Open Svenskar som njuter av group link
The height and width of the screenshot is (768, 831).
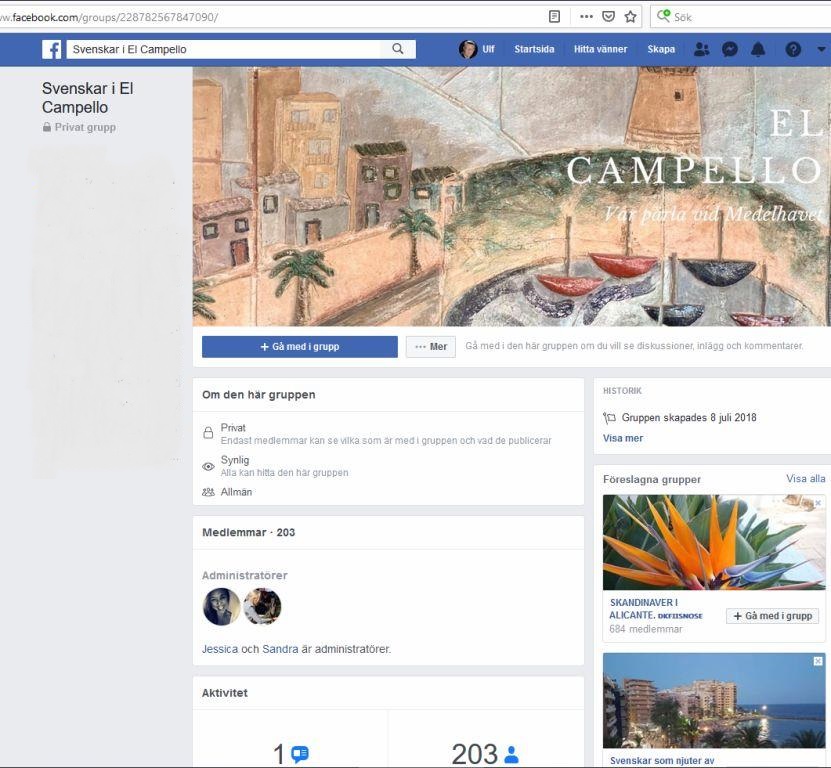pyautogui.click(x=662, y=761)
